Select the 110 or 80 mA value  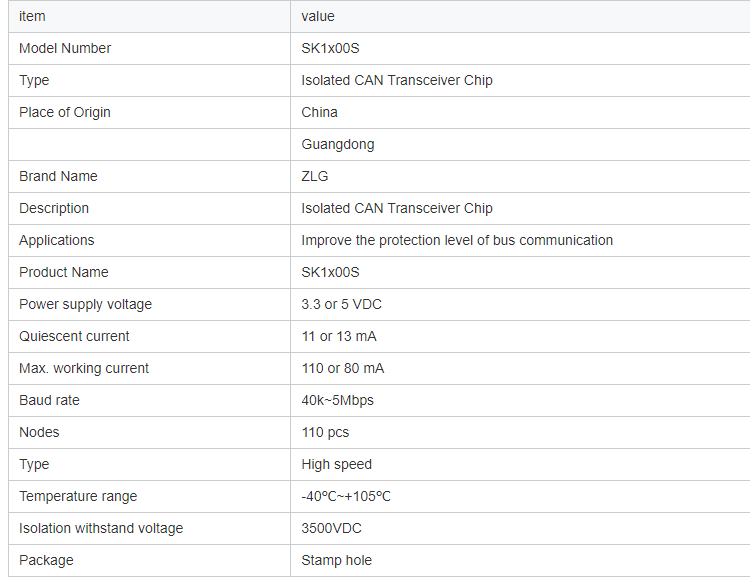343,368
